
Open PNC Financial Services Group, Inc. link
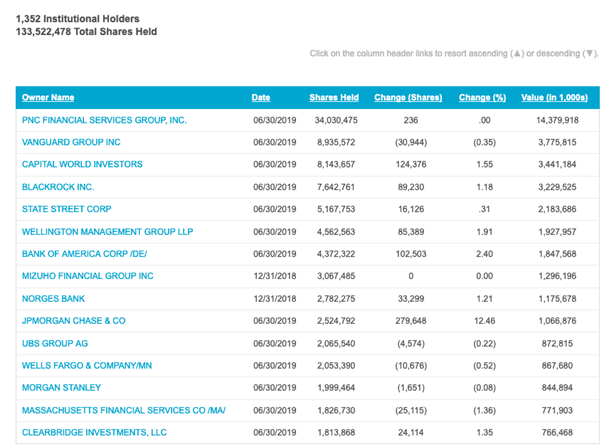pos(104,120)
